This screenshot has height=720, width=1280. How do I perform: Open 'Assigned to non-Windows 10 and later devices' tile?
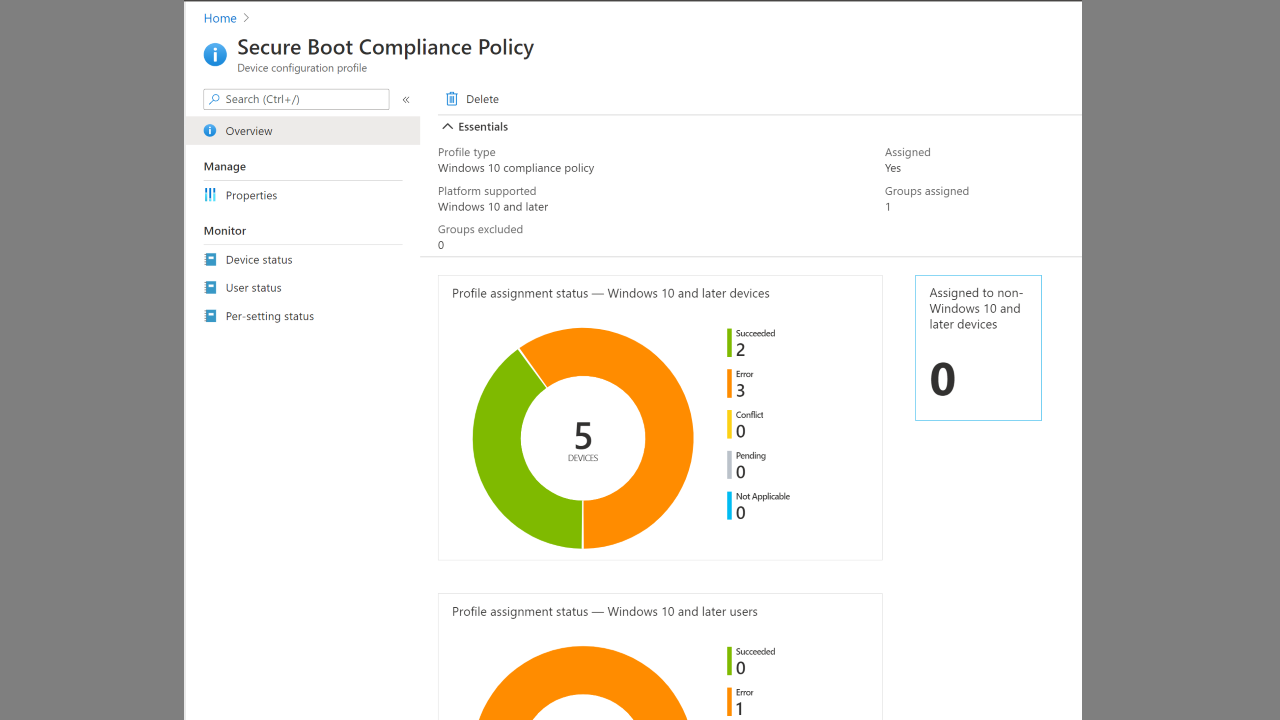(978, 348)
